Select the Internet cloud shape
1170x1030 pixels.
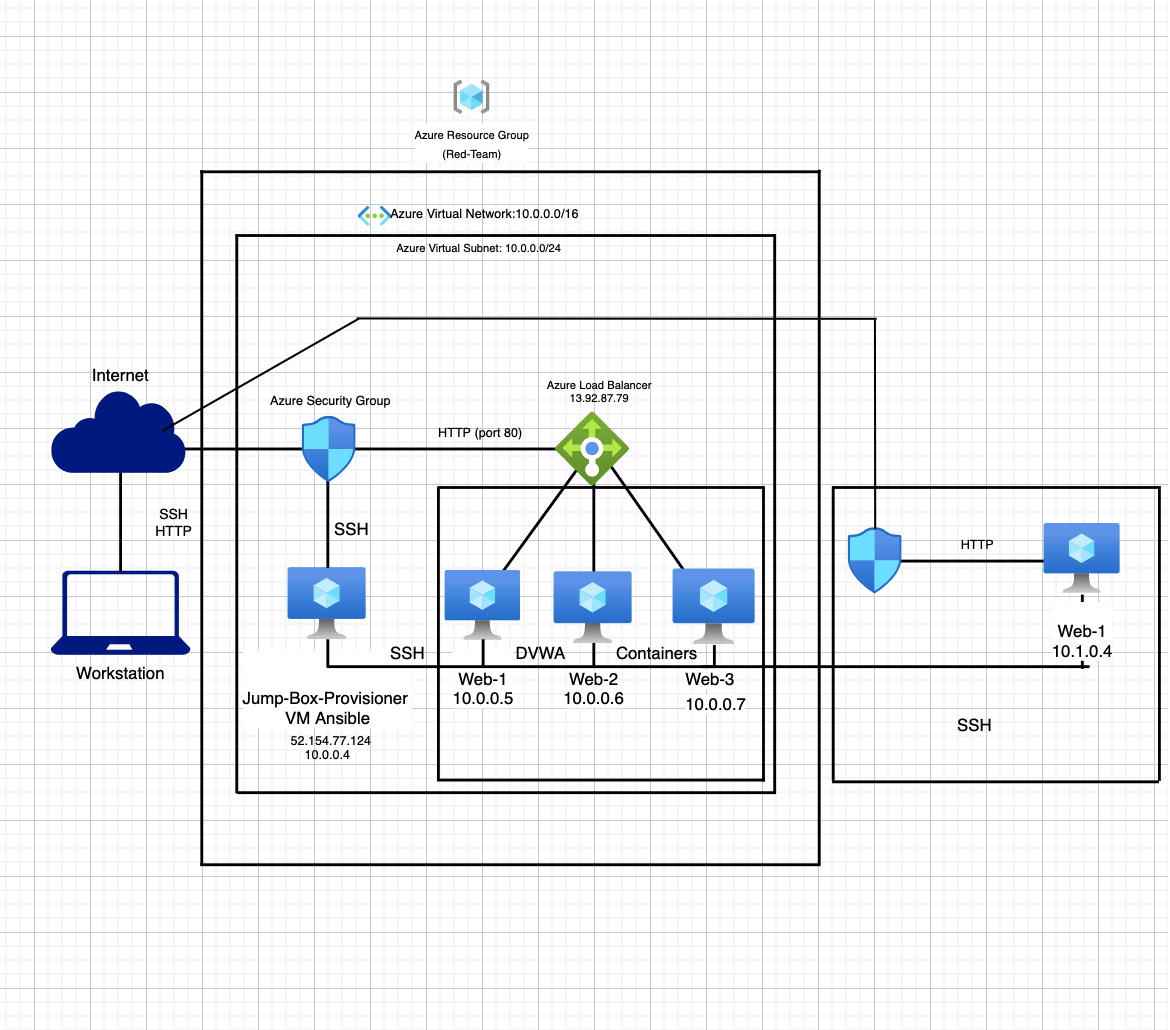tap(118, 433)
